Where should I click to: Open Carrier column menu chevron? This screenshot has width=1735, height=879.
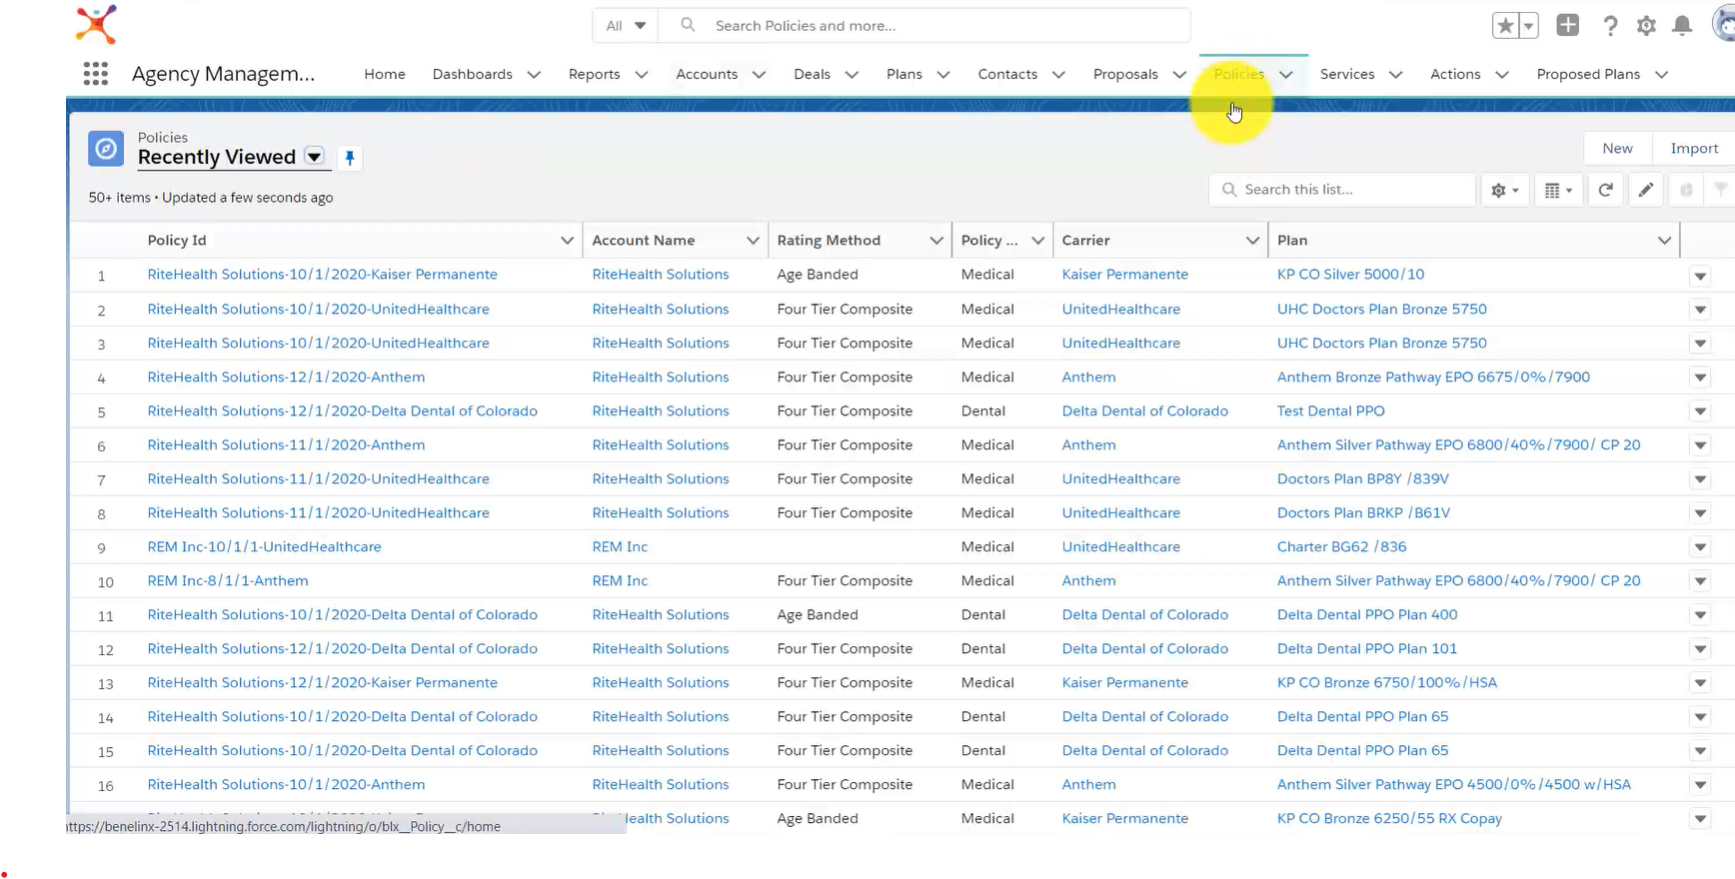pyautogui.click(x=1252, y=240)
